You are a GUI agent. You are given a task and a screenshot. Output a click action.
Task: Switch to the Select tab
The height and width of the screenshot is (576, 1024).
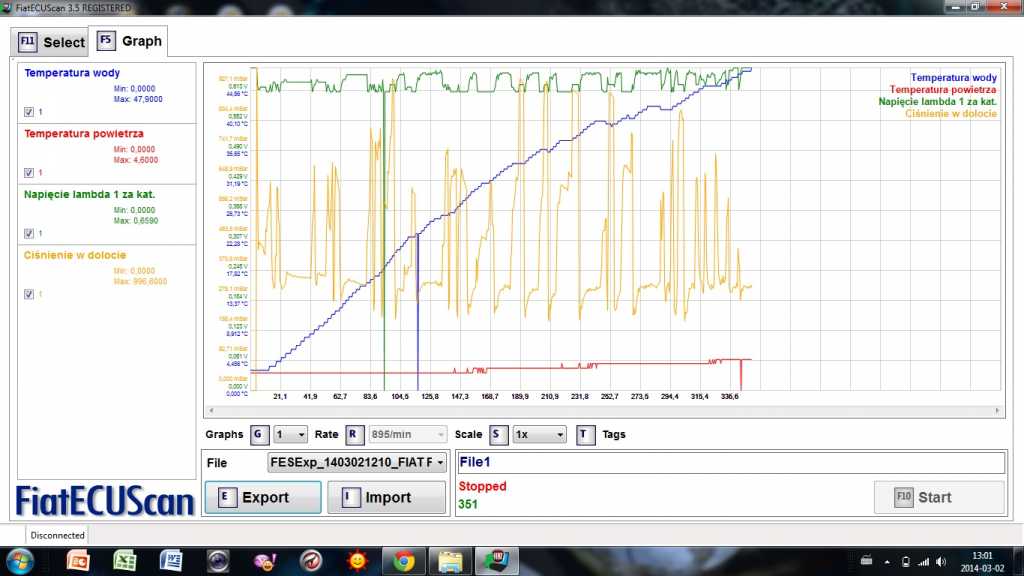pos(52,42)
